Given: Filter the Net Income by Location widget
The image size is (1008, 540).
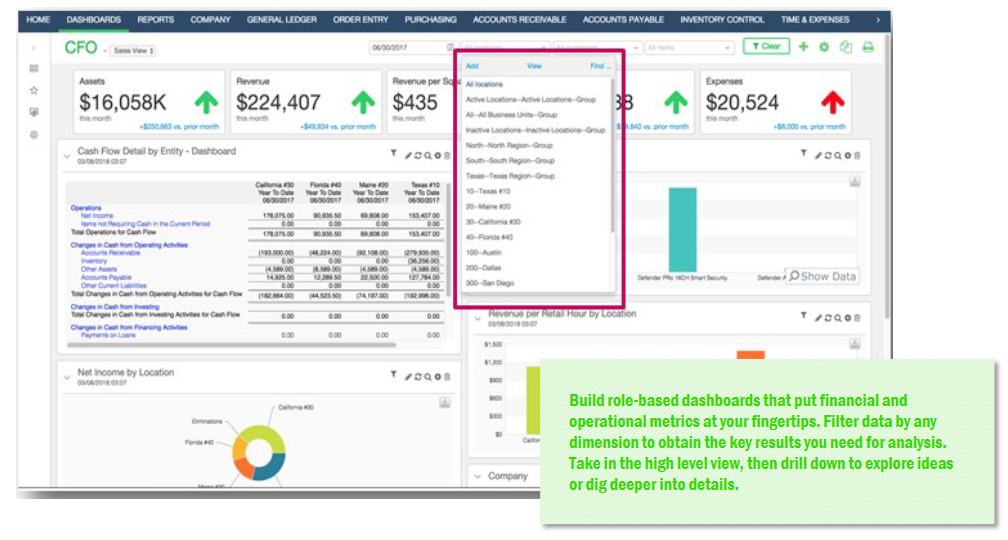Looking at the screenshot, I should point(393,374).
